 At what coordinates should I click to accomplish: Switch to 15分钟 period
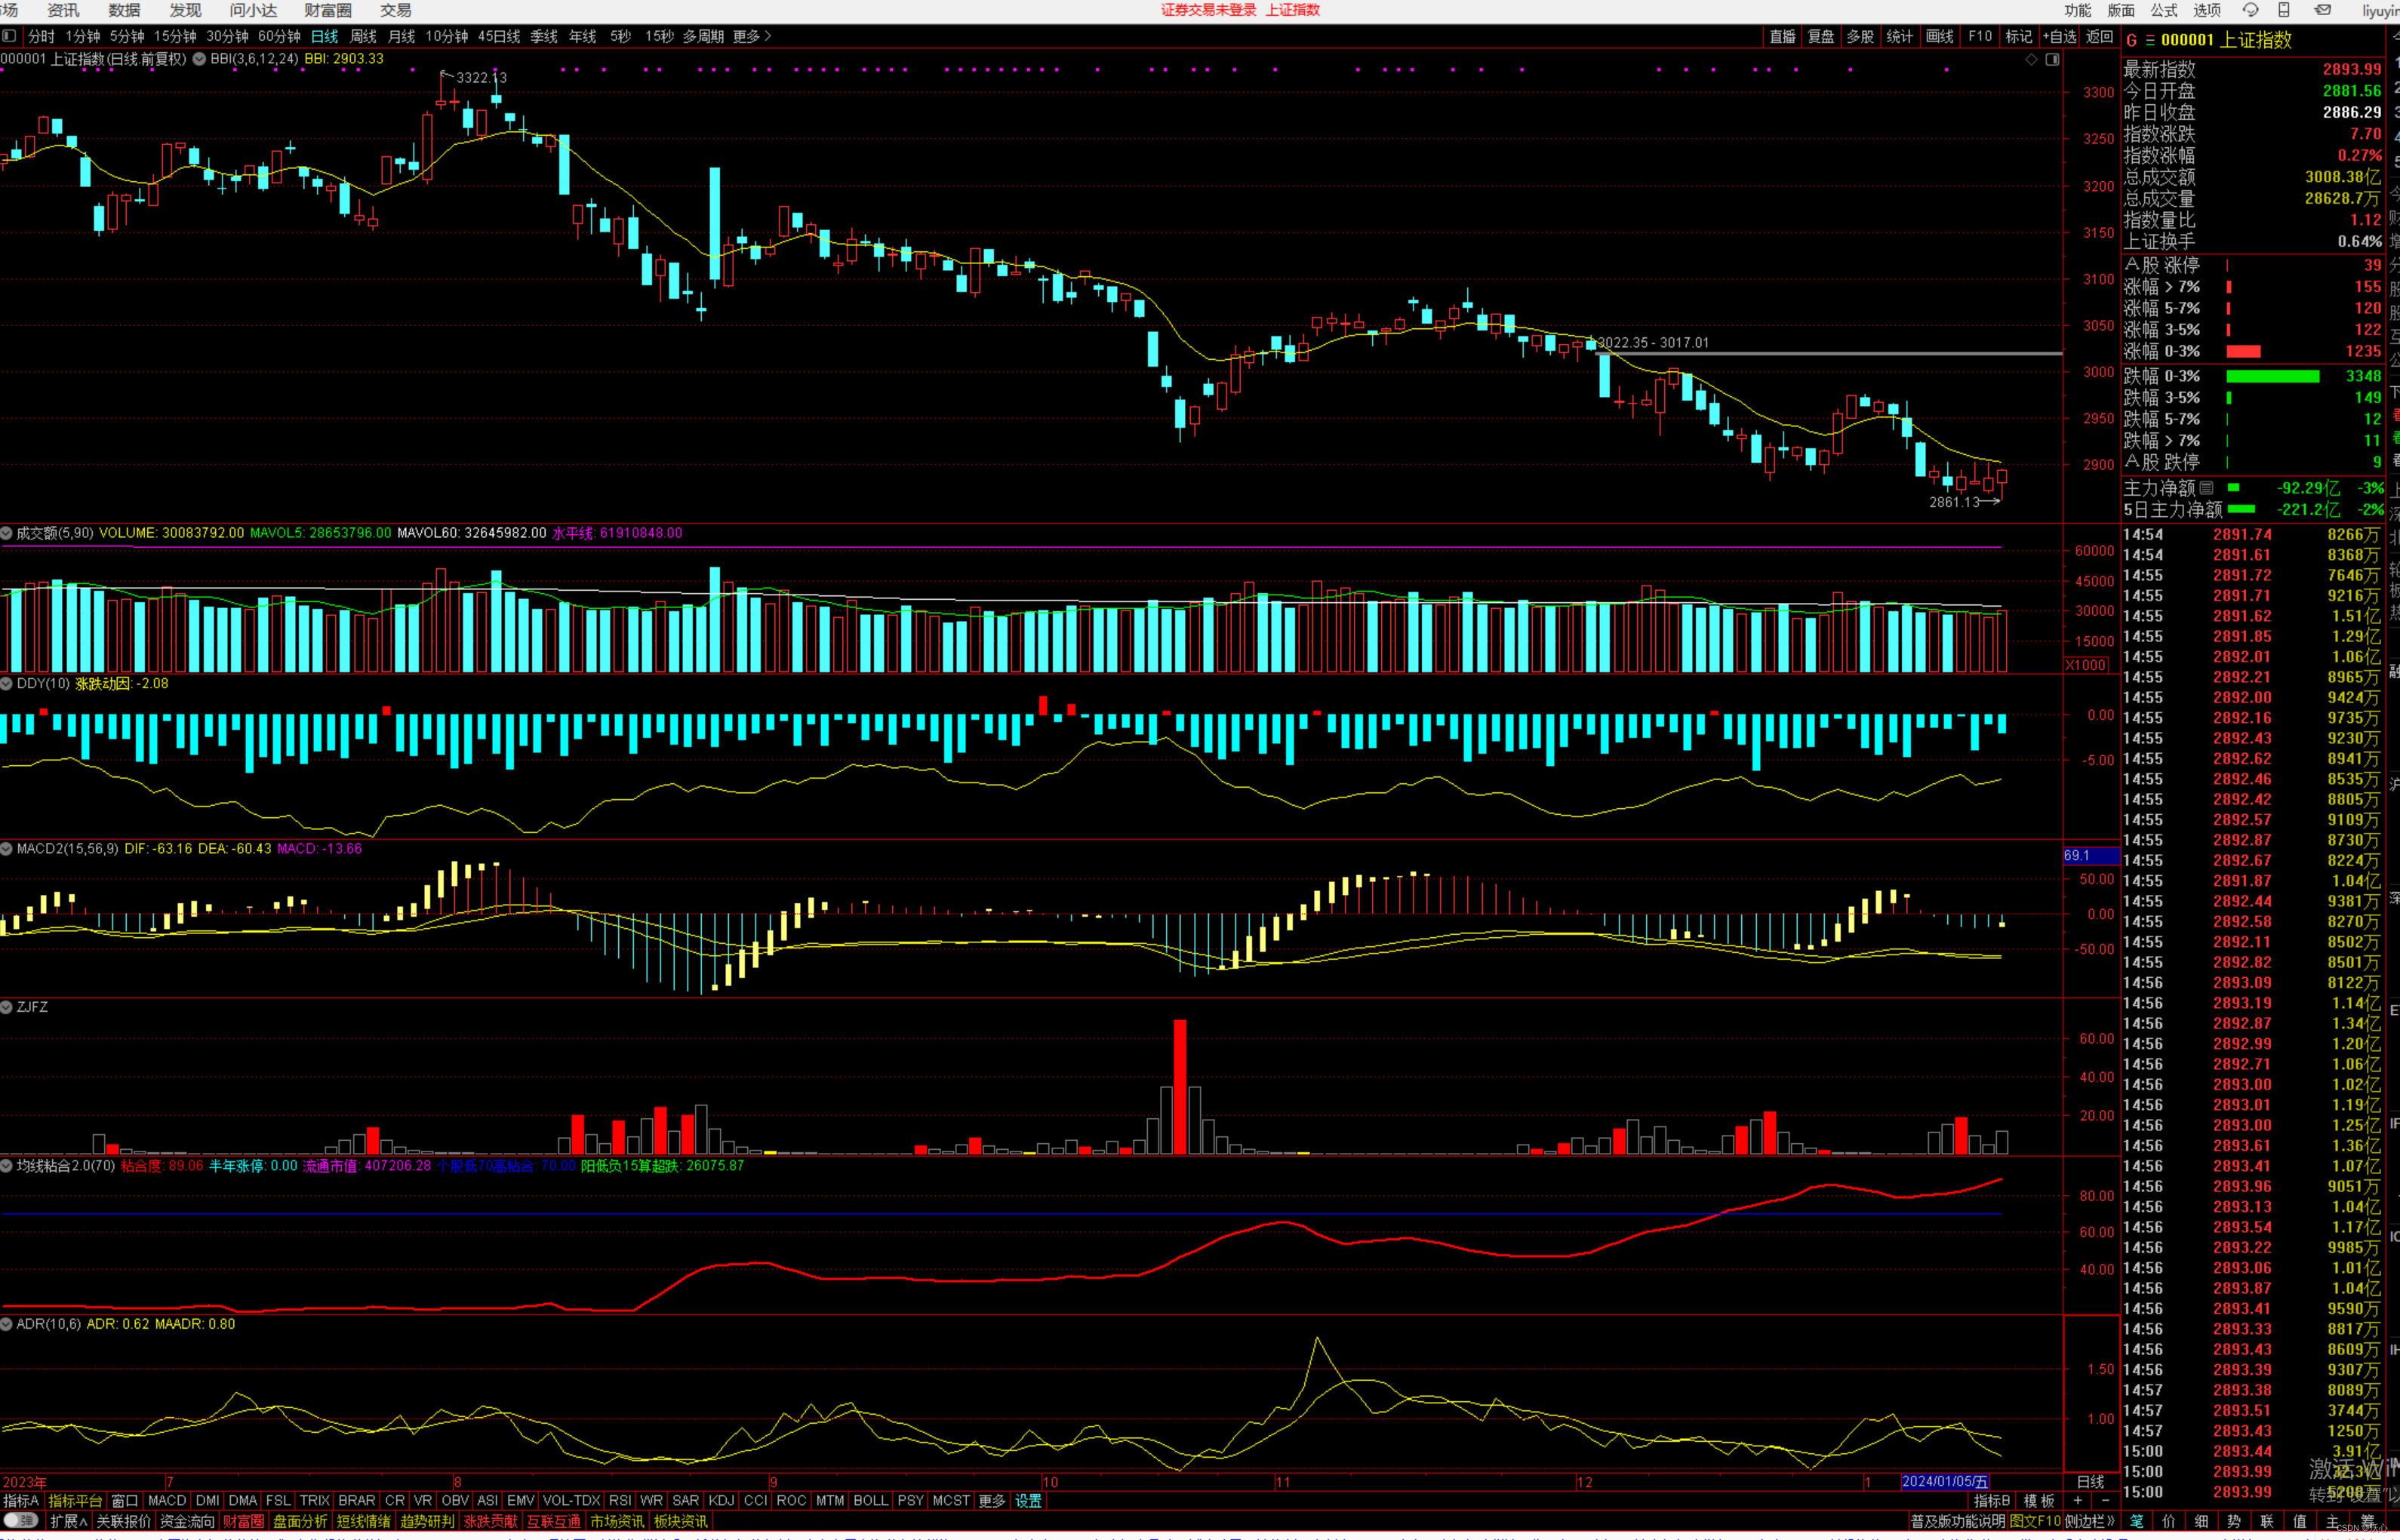[x=175, y=36]
